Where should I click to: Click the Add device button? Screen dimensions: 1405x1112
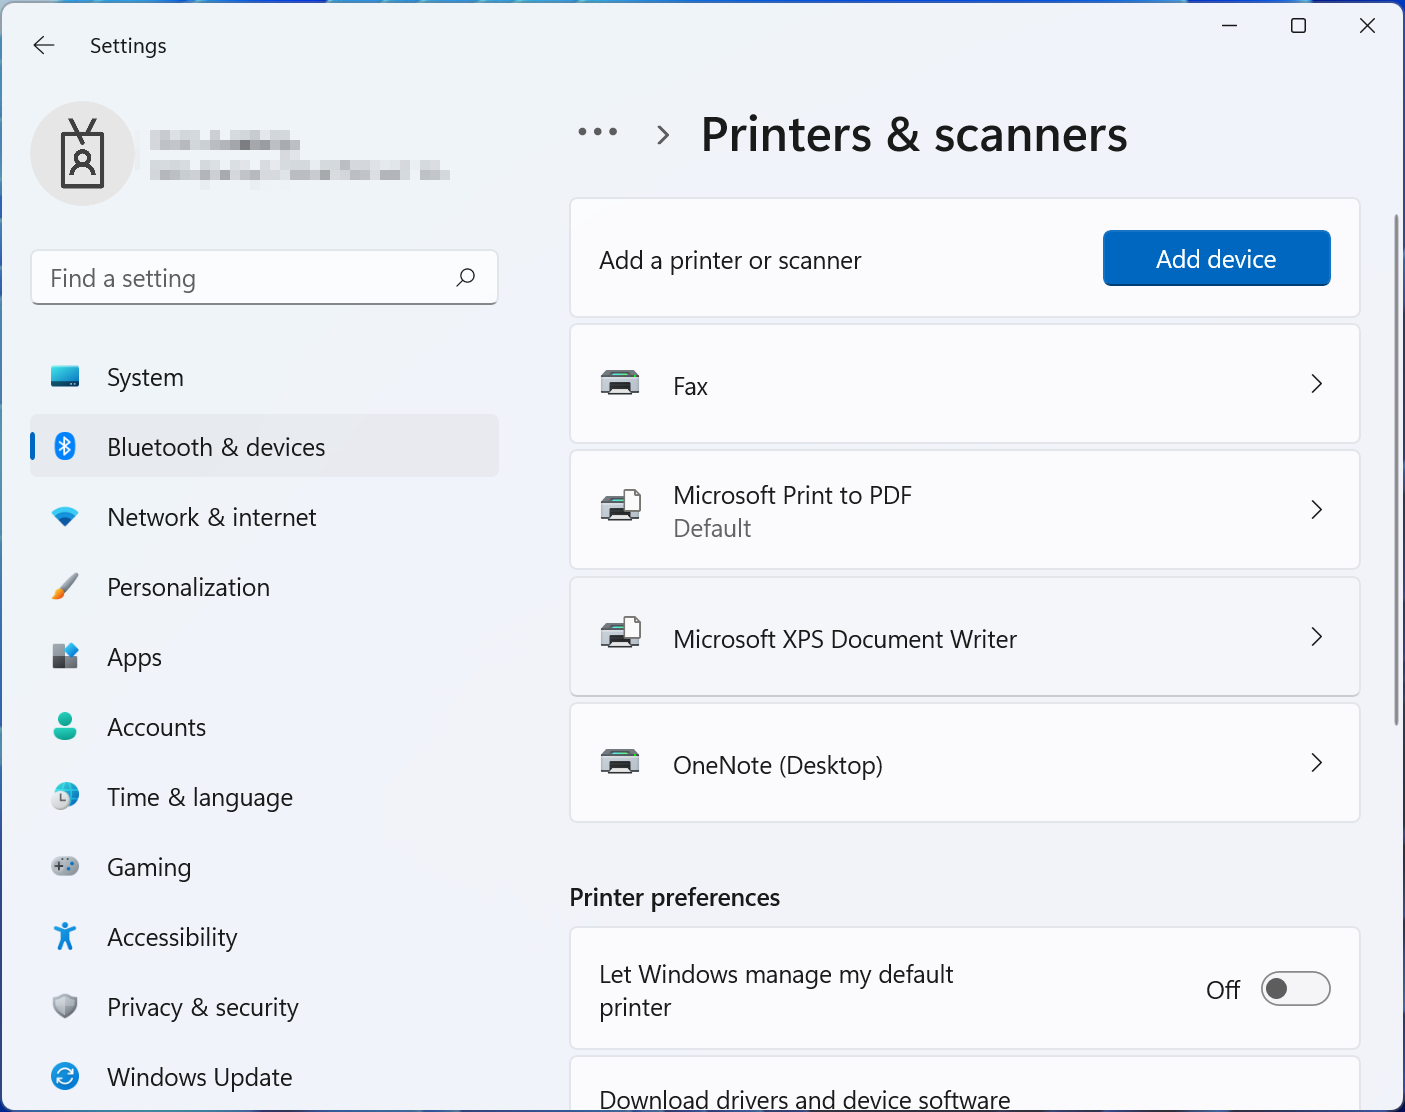click(1216, 258)
